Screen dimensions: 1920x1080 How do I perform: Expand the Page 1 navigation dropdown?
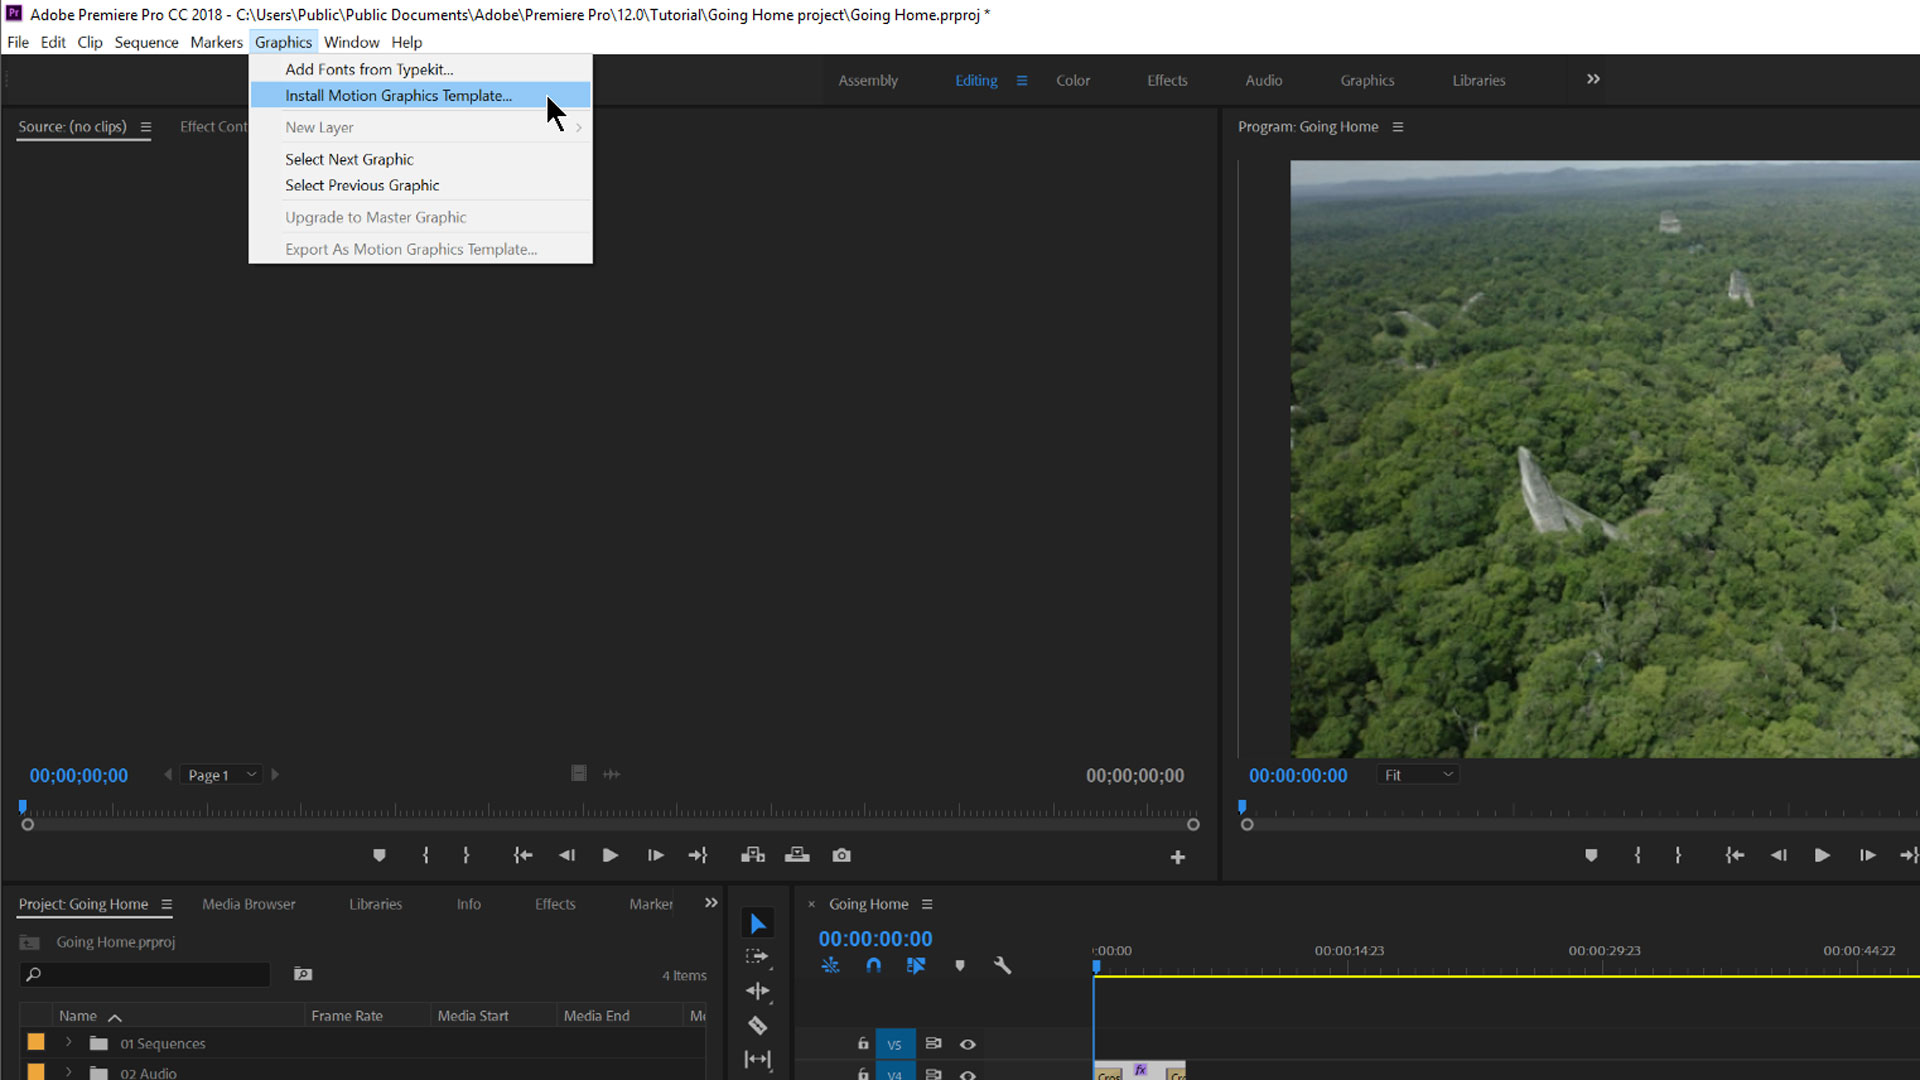[252, 774]
